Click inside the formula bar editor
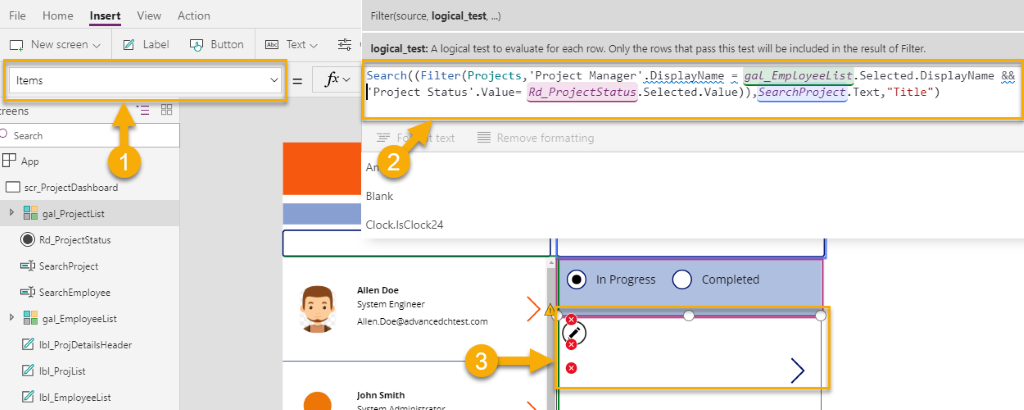Screen dimensions: 1024x410 pyautogui.click(x=692, y=91)
